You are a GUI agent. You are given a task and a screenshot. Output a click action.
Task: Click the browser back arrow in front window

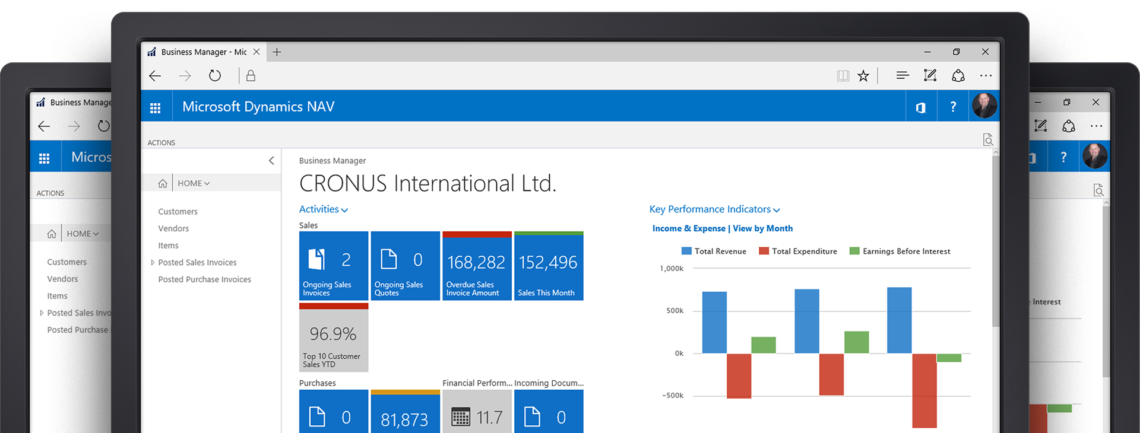point(155,76)
